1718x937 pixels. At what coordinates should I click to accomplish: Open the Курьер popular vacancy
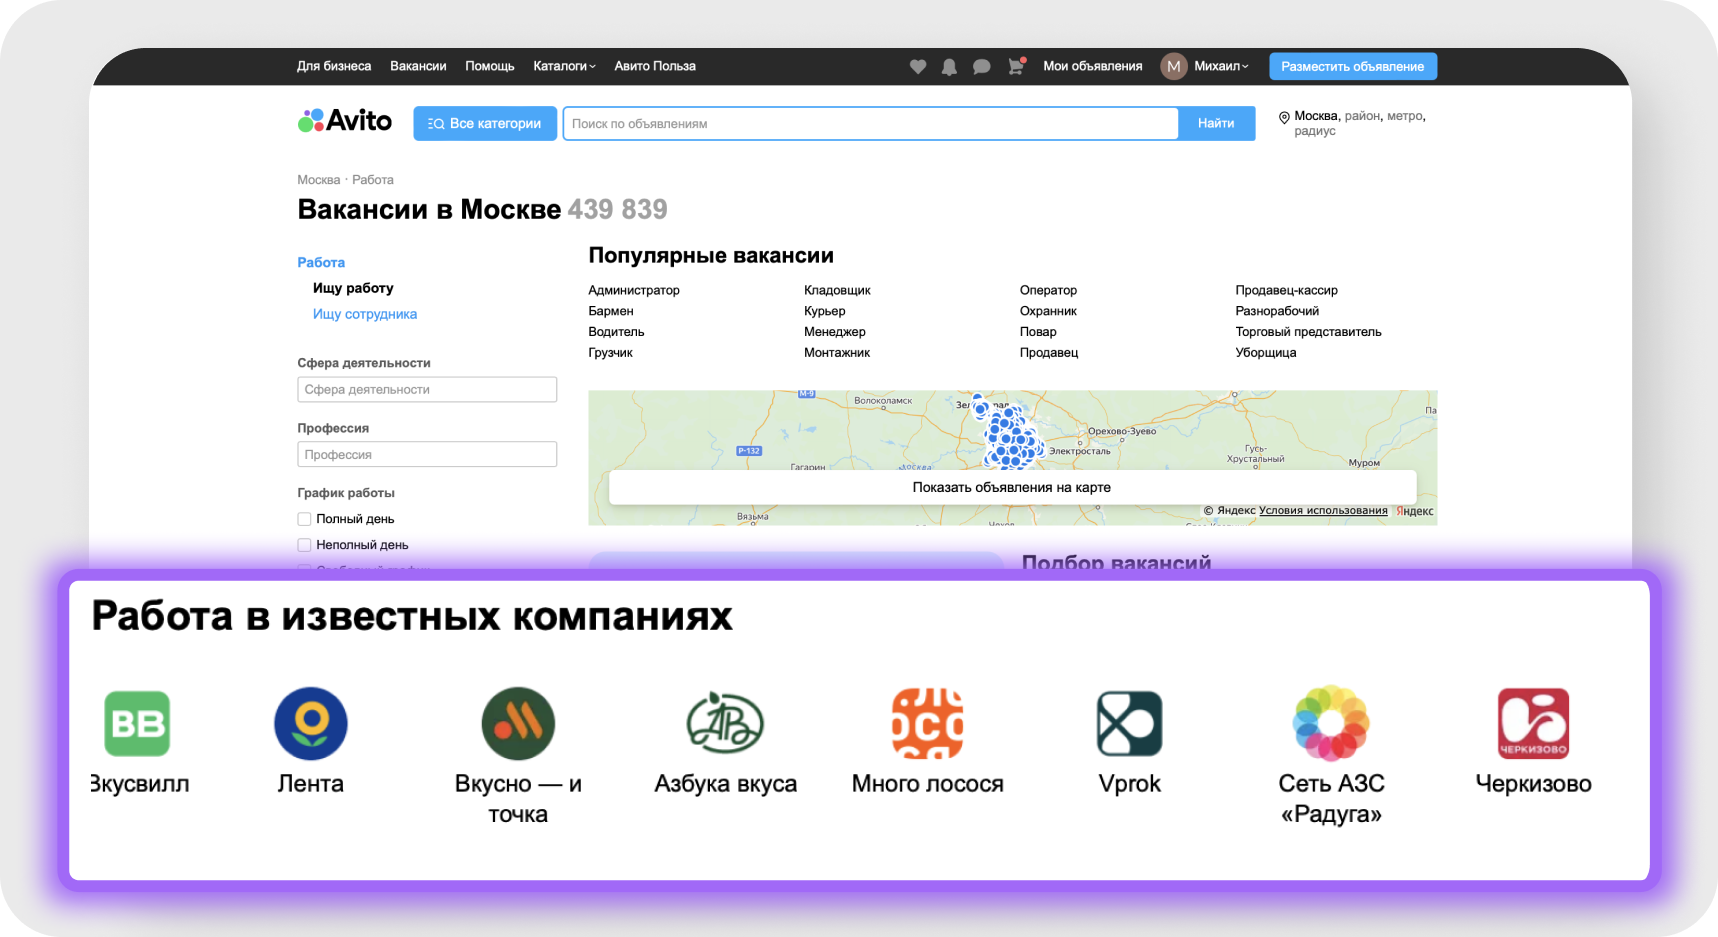[x=825, y=311]
